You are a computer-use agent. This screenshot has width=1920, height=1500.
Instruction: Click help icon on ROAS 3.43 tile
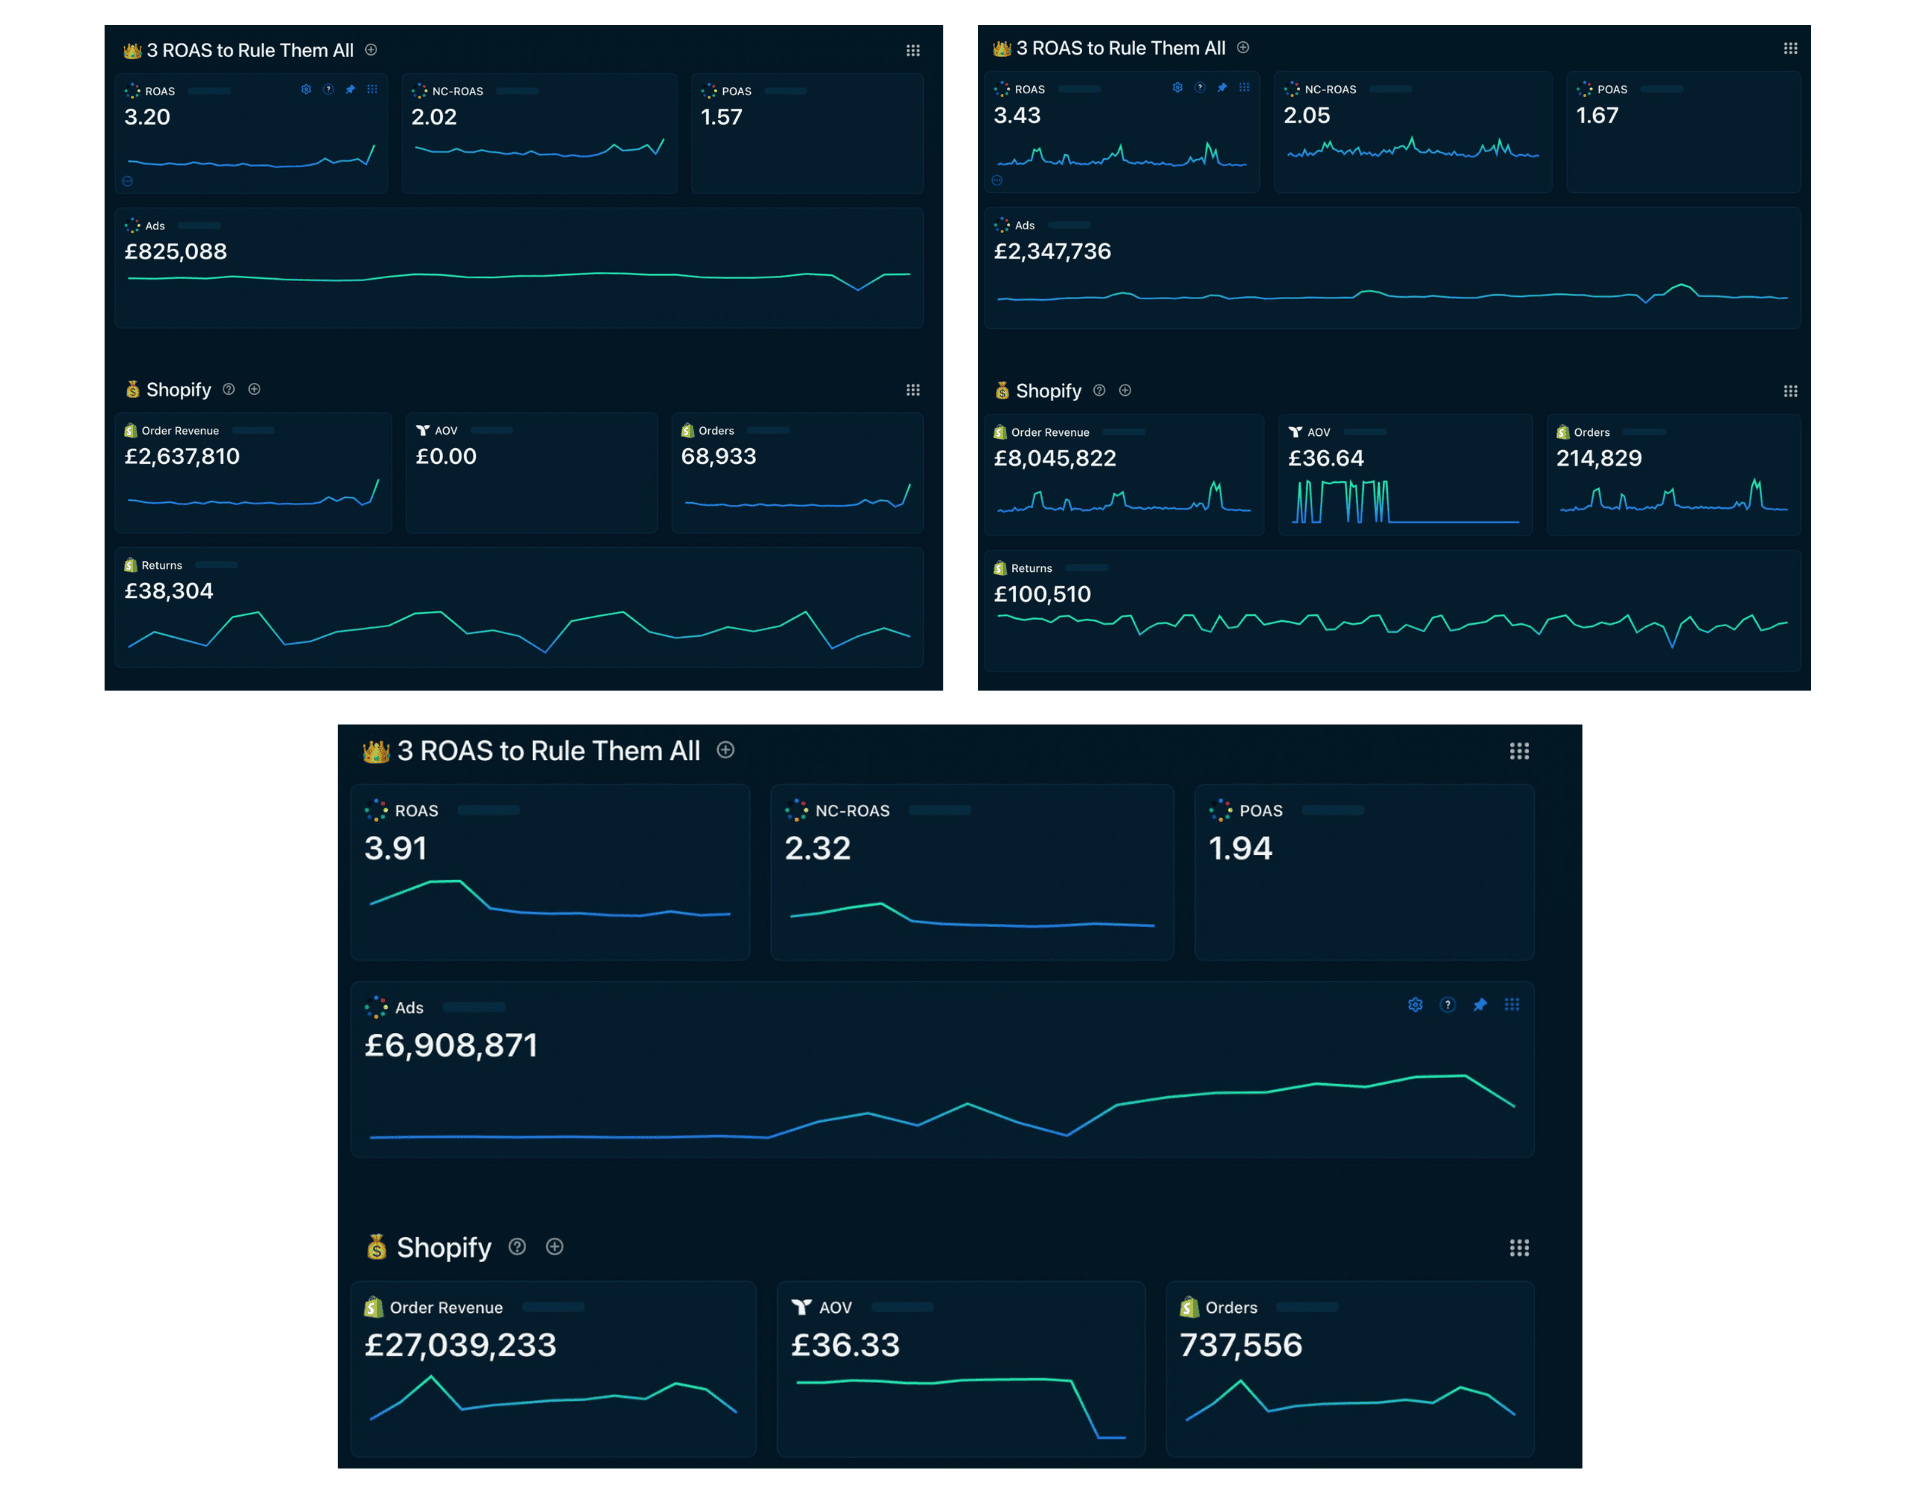[1200, 87]
